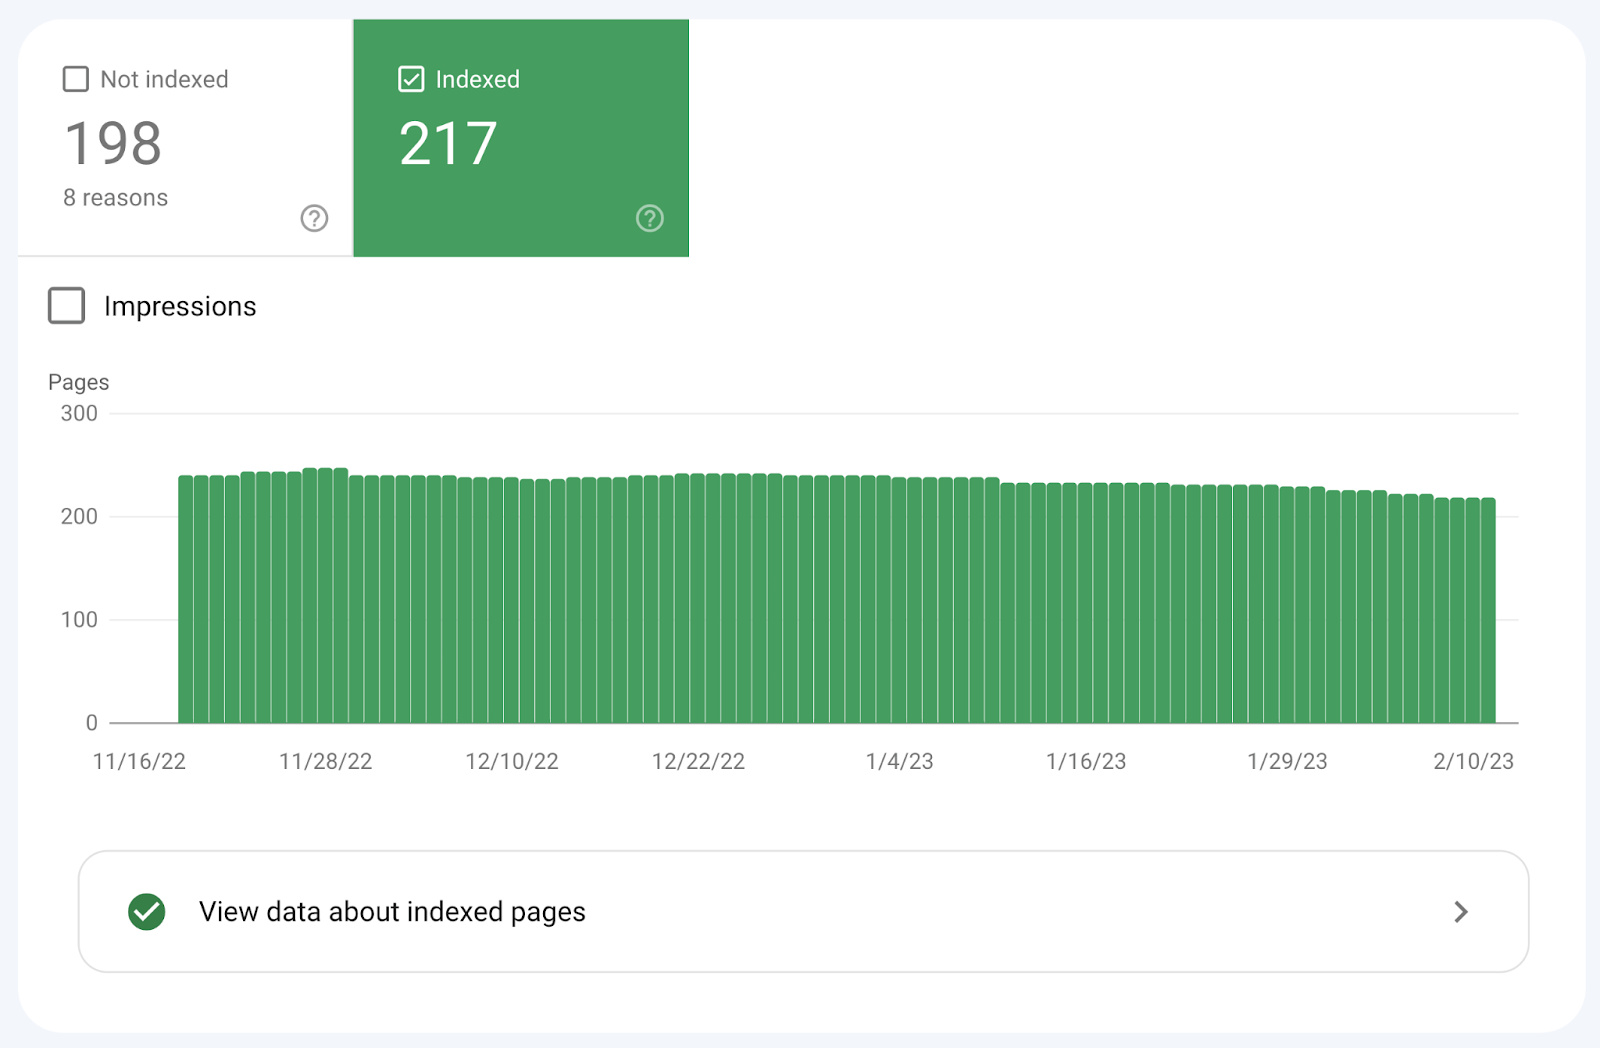Open details via the right-arrow chevron

pos(1461,911)
